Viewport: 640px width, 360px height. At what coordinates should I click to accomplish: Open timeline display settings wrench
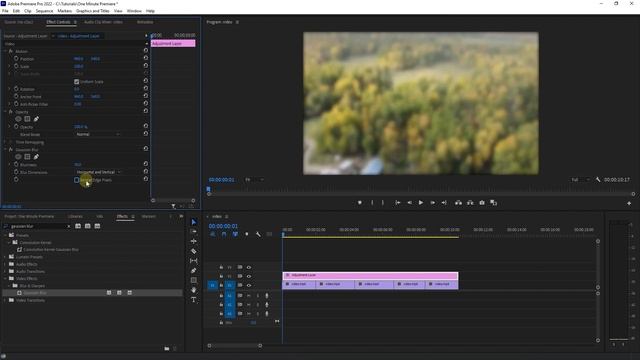coord(258,234)
